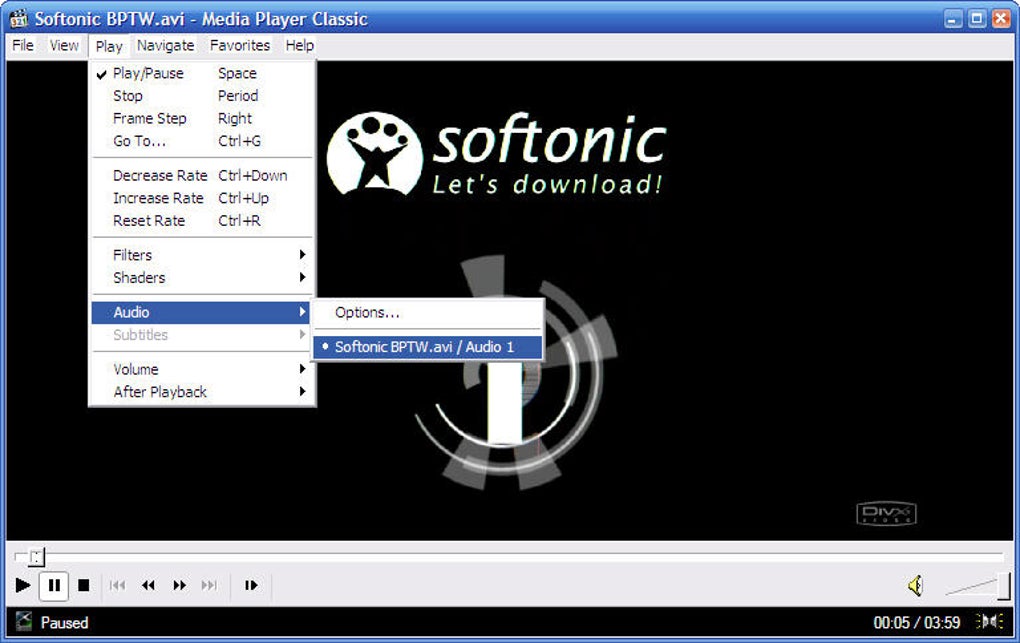The width and height of the screenshot is (1020, 643).
Task: Click the rewind (decrease speed) icon
Action: click(148, 585)
